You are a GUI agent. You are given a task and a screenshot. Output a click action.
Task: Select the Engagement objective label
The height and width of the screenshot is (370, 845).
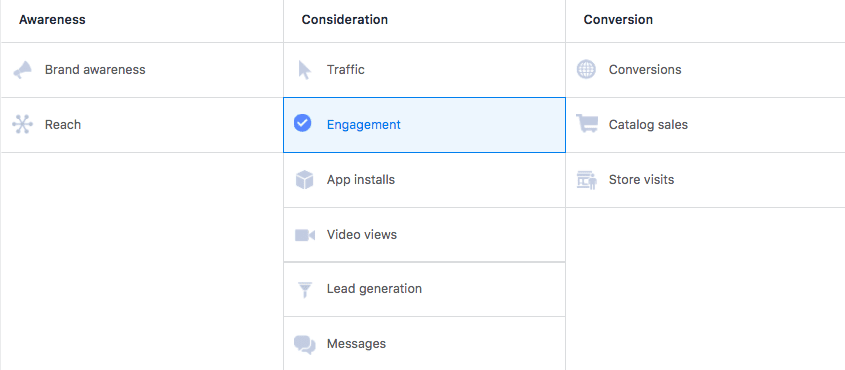(x=364, y=124)
